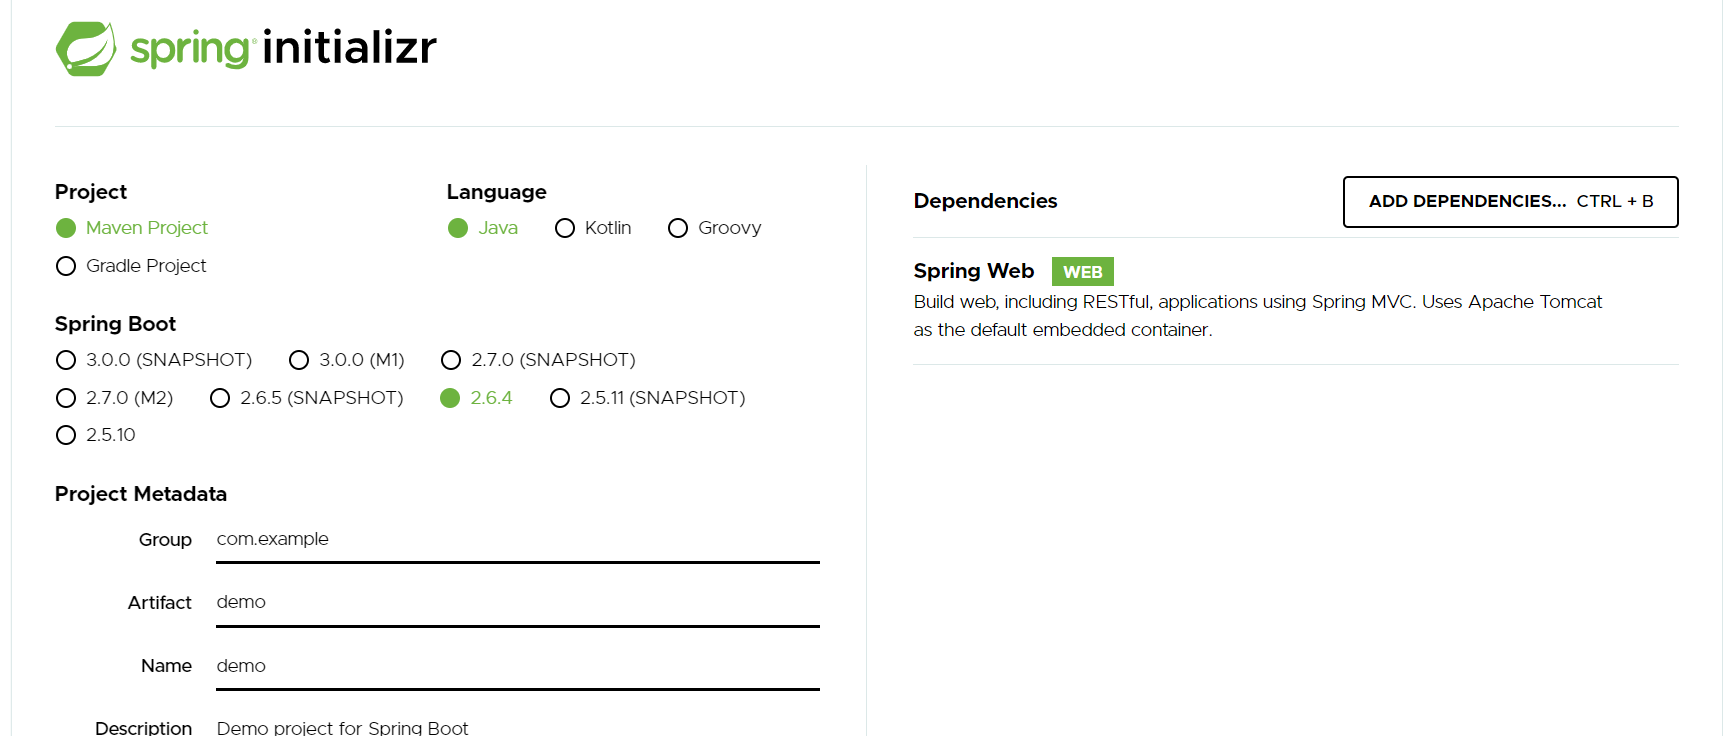The height and width of the screenshot is (736, 1729).
Task: Pick Spring Boot 2.7.0 (SNAPSHOT)
Action: 451,360
